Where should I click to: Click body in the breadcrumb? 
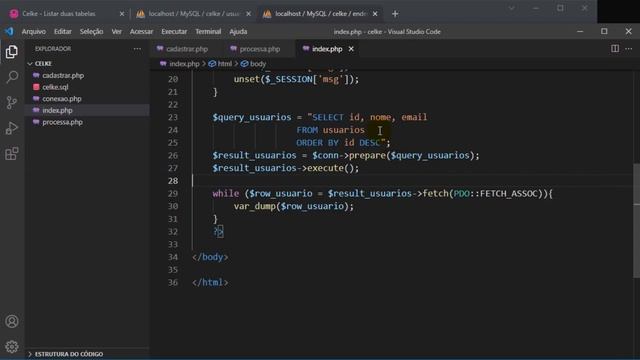[258, 64]
